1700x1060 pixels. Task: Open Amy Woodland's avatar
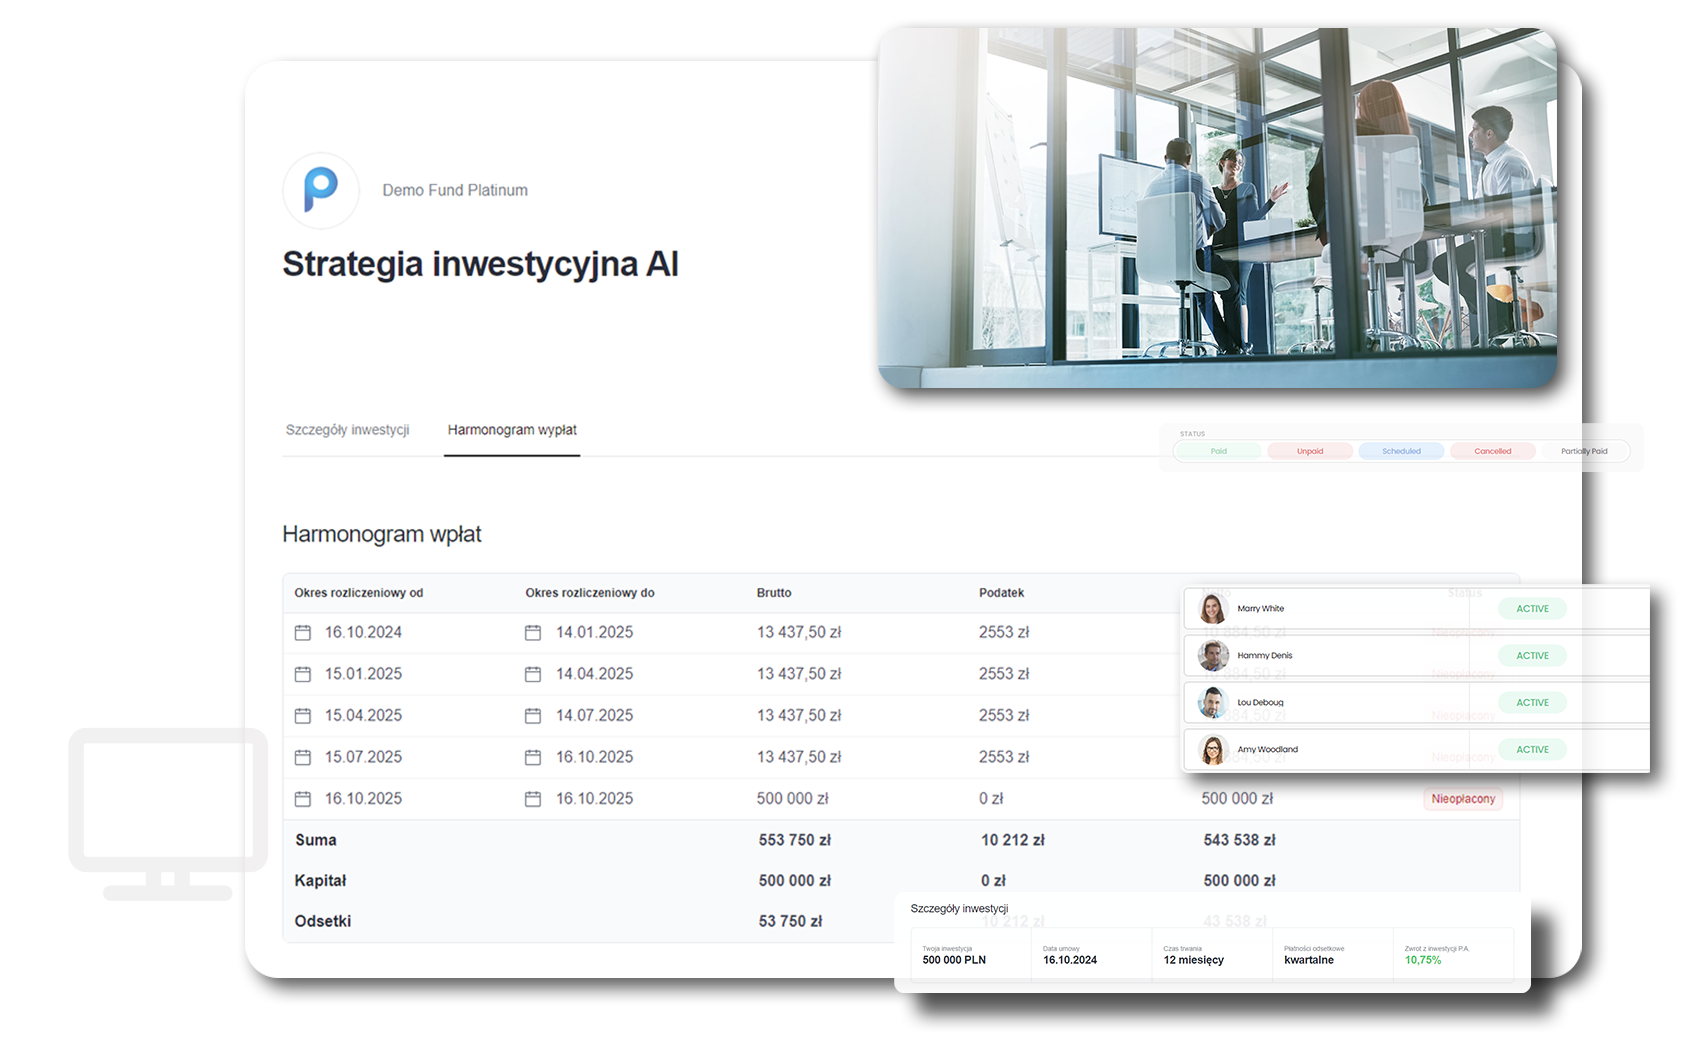pos(1213,749)
